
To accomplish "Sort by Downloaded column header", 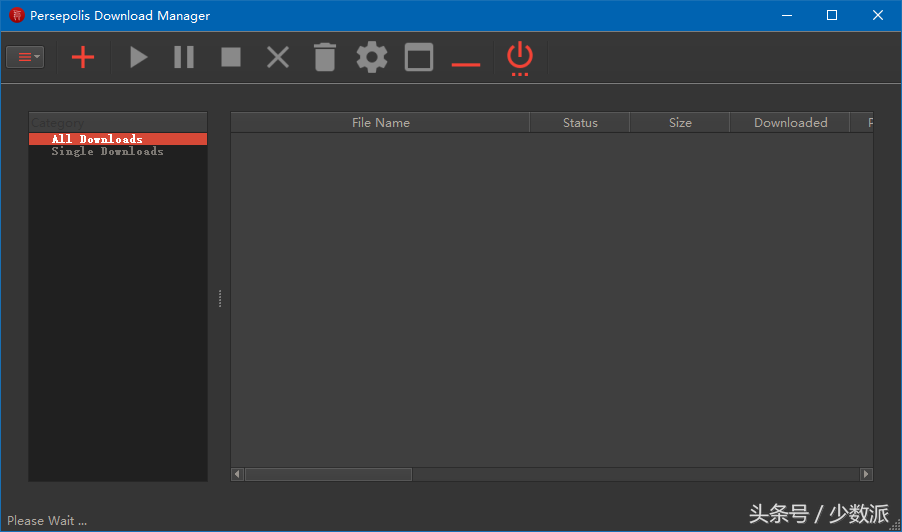I will (790, 123).
